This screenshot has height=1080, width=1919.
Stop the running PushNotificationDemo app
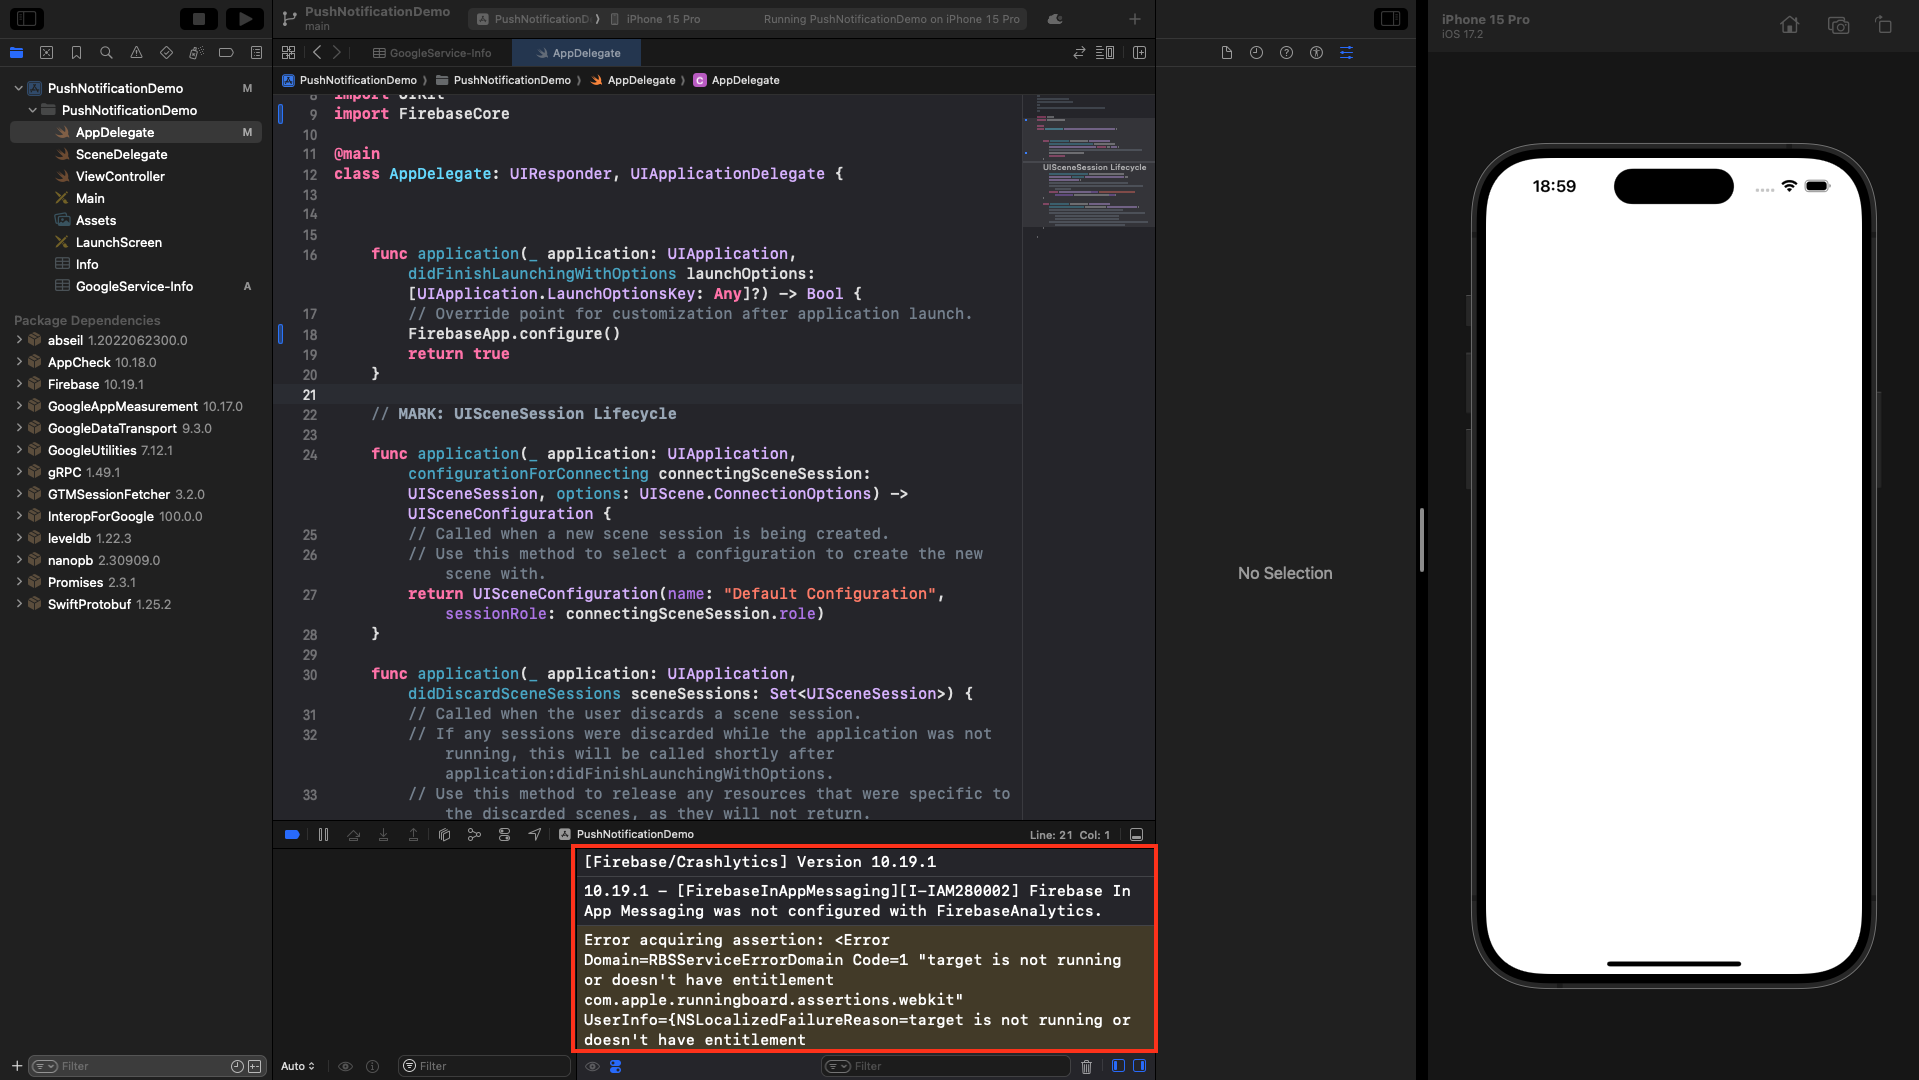click(198, 18)
